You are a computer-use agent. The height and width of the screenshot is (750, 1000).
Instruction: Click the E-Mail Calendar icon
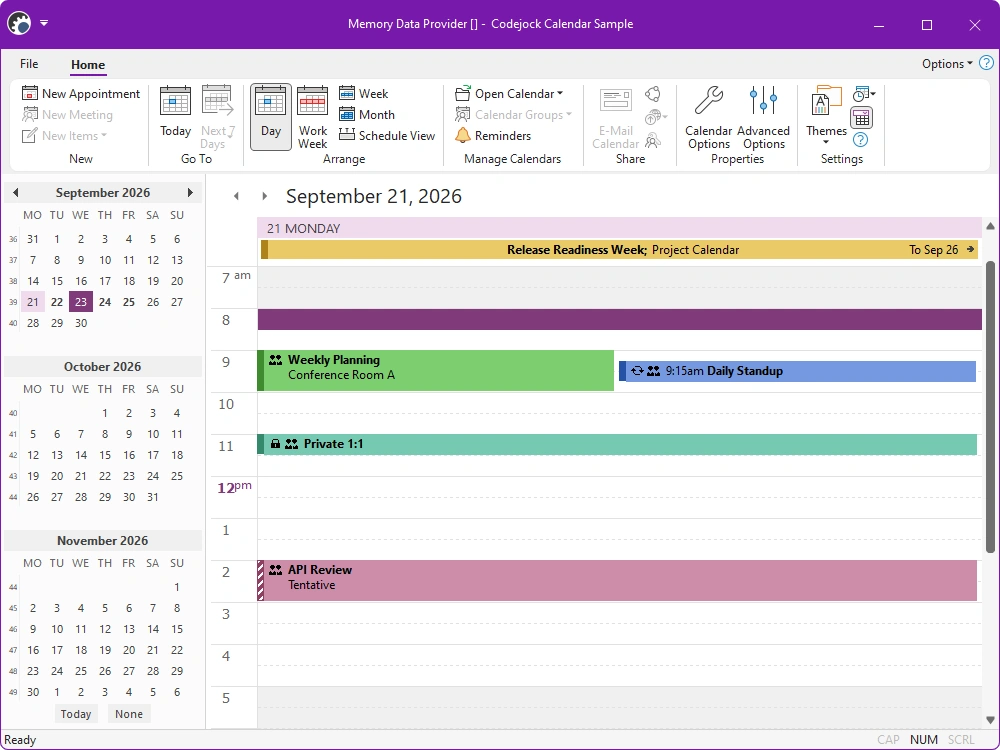pos(615,117)
